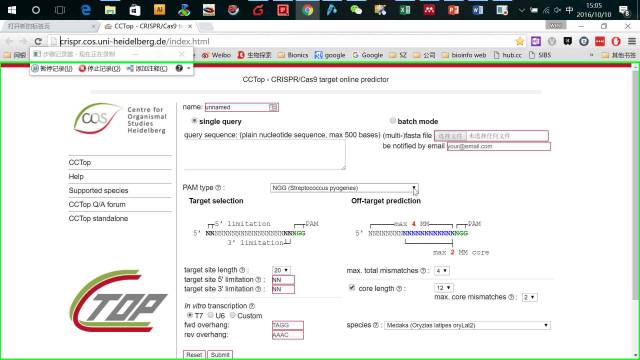Expand the target site length dropdown
This screenshot has height=360, width=640.
281,270
